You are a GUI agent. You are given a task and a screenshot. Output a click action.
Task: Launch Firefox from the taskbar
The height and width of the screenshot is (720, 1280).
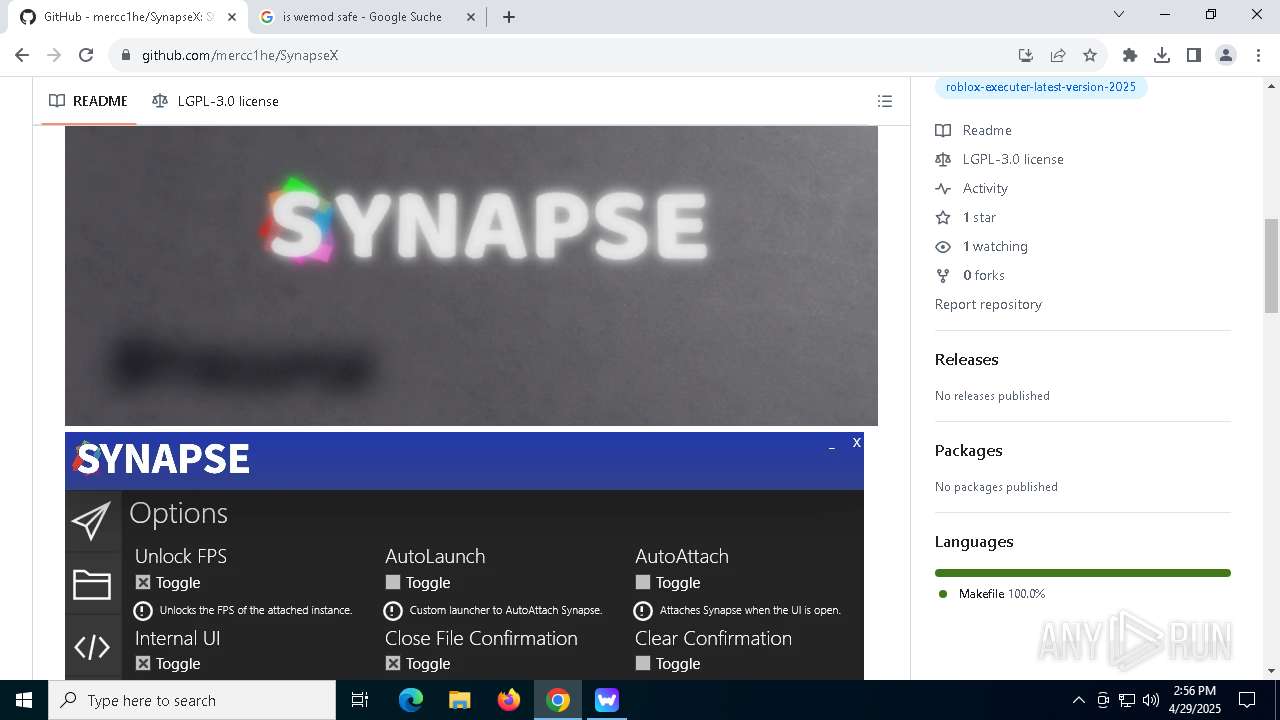point(509,700)
